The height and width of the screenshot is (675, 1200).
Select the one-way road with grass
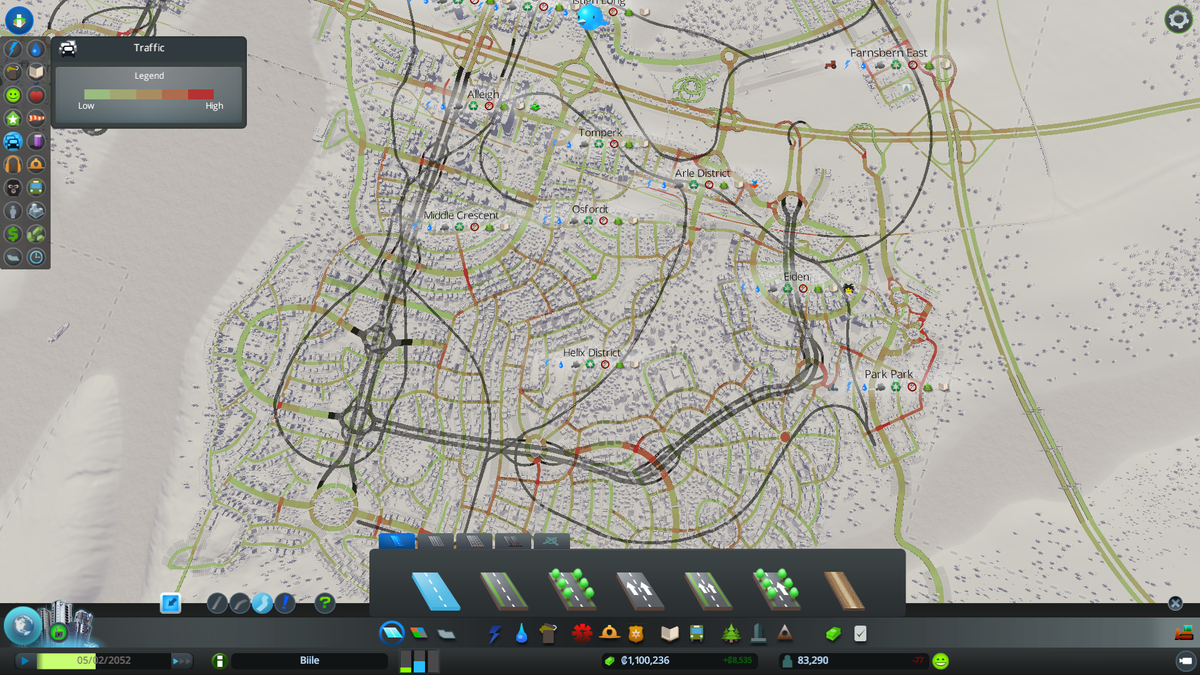(x=709, y=590)
